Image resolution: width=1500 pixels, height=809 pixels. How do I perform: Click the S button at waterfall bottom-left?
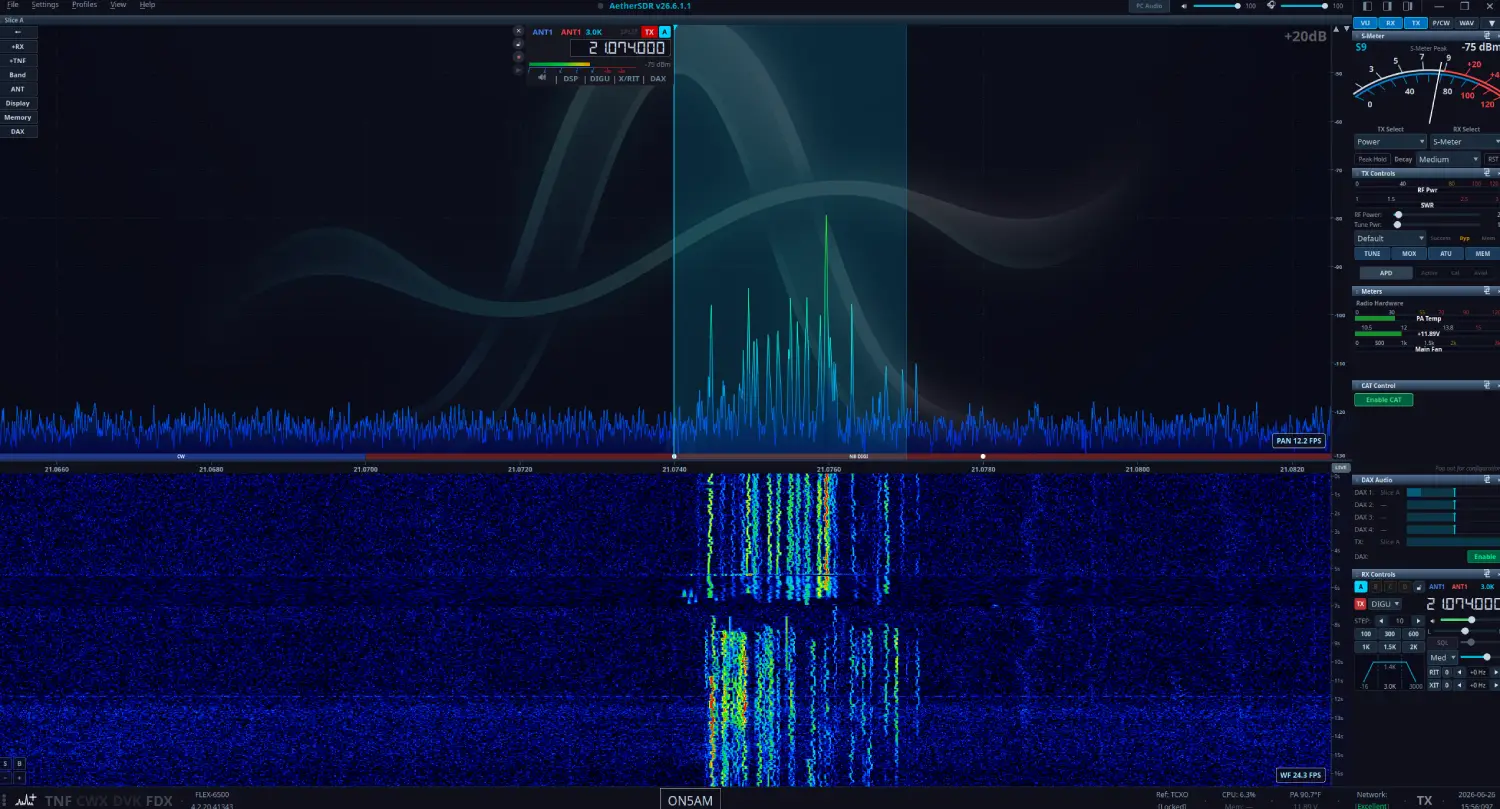6,764
